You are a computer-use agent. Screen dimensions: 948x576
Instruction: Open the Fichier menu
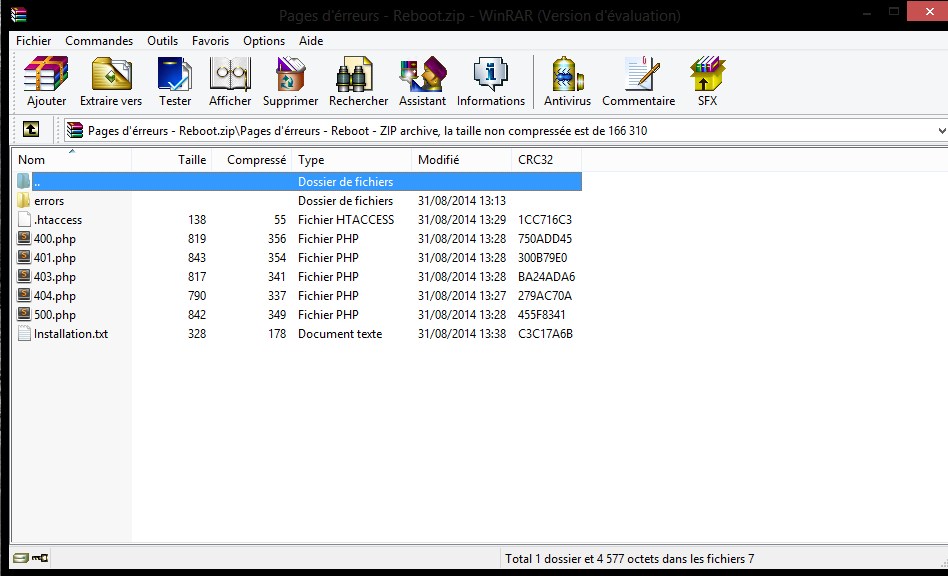click(x=33, y=40)
